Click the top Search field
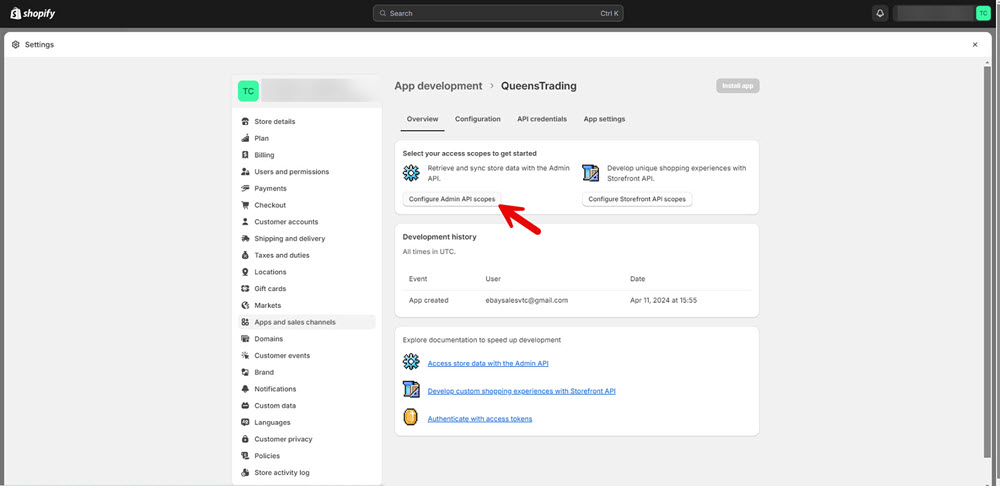The image size is (1000, 486). [498, 13]
